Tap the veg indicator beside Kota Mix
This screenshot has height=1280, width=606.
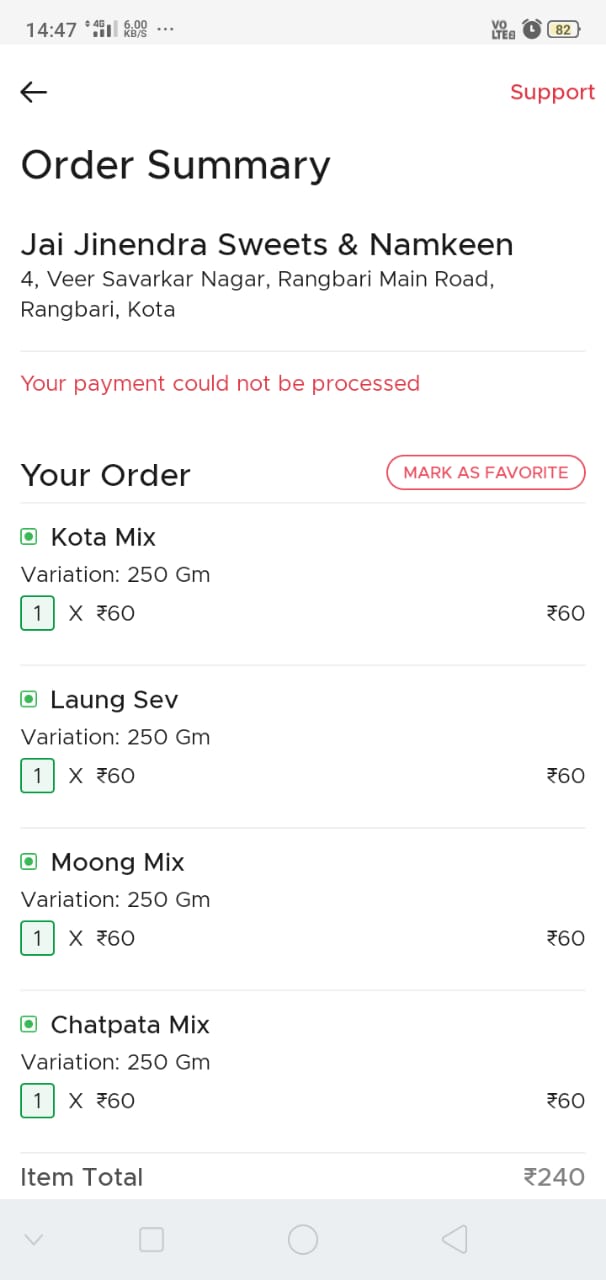pyautogui.click(x=29, y=537)
